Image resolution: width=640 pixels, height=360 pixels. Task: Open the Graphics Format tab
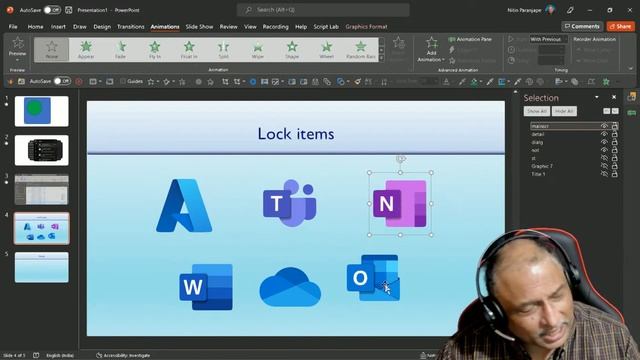[x=367, y=27]
